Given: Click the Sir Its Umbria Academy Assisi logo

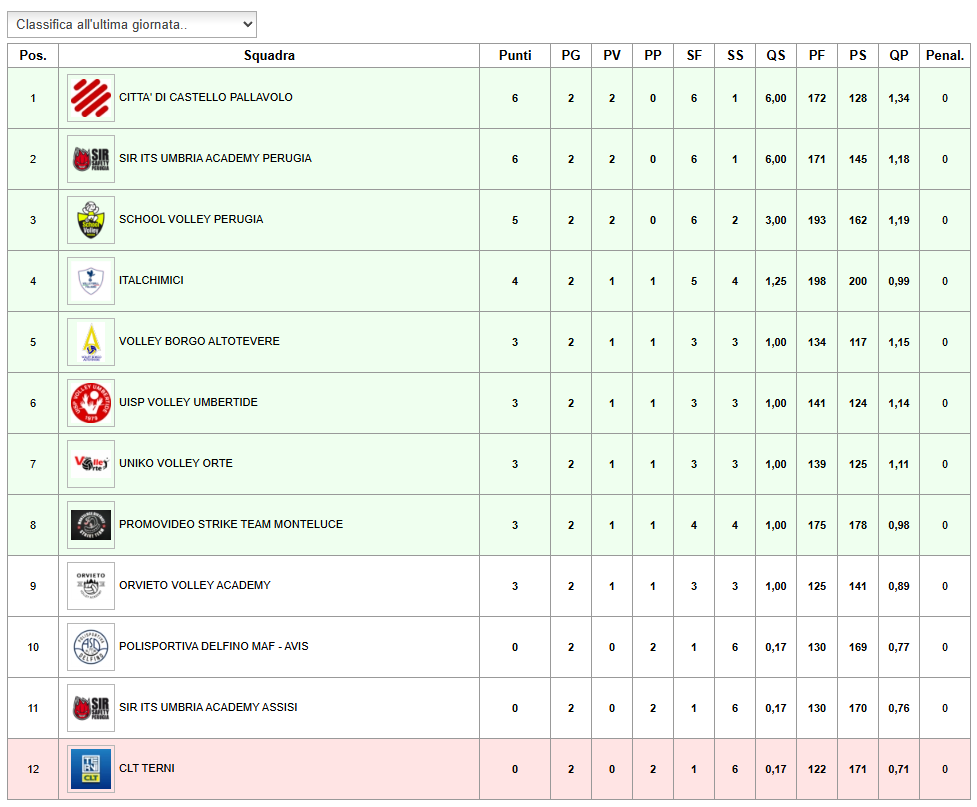Looking at the screenshot, I should 91,708.
